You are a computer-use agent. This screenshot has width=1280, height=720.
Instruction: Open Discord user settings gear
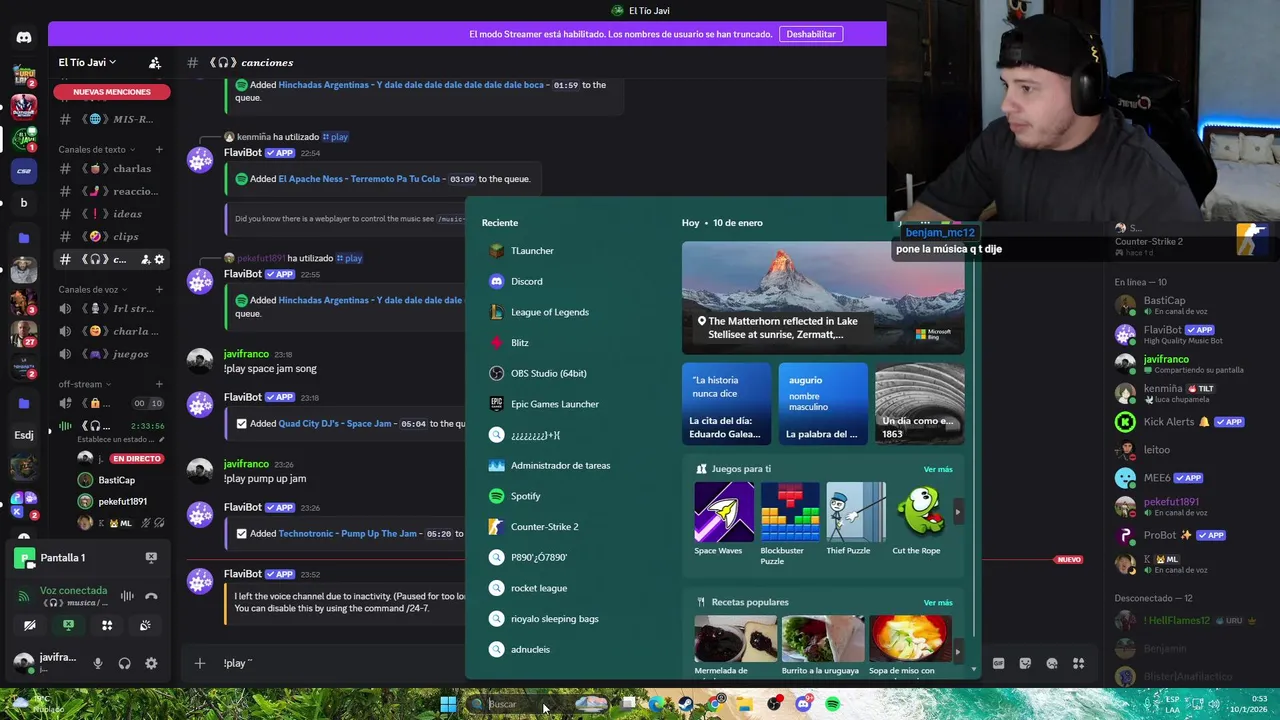point(151,663)
